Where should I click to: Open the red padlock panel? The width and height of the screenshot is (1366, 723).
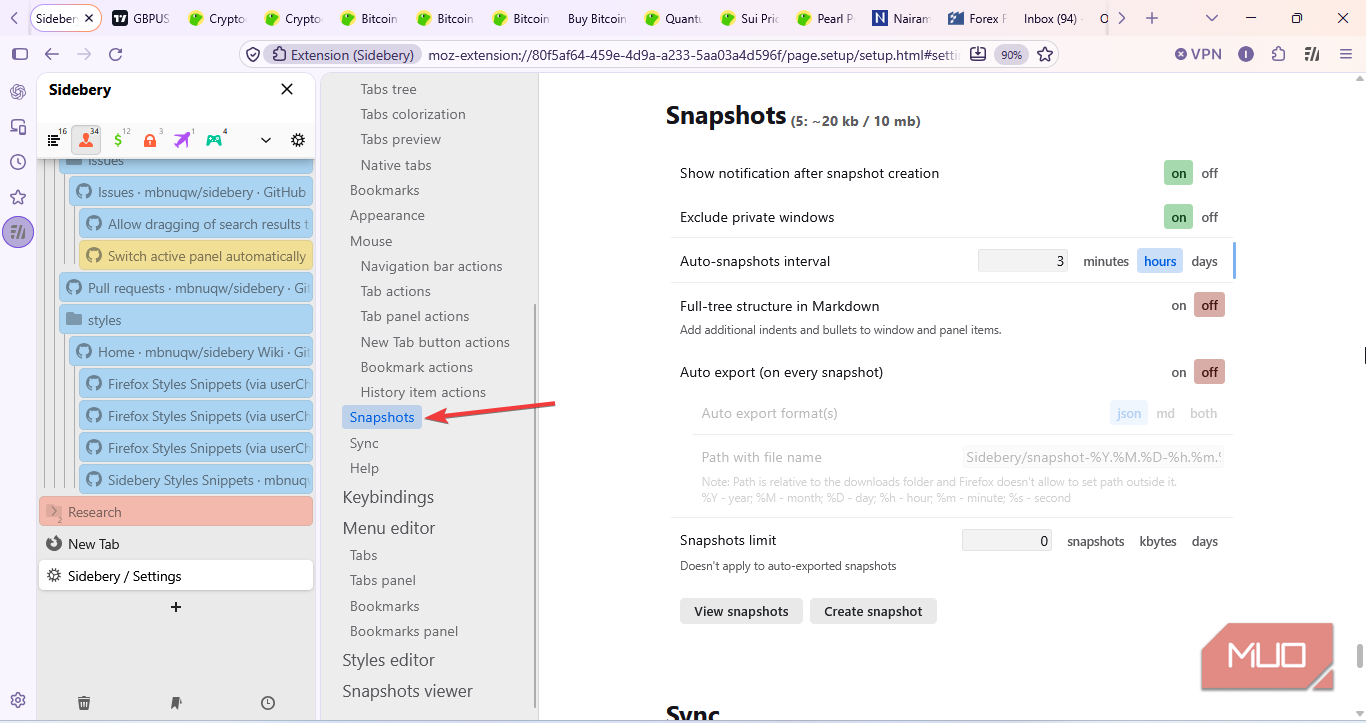(150, 140)
